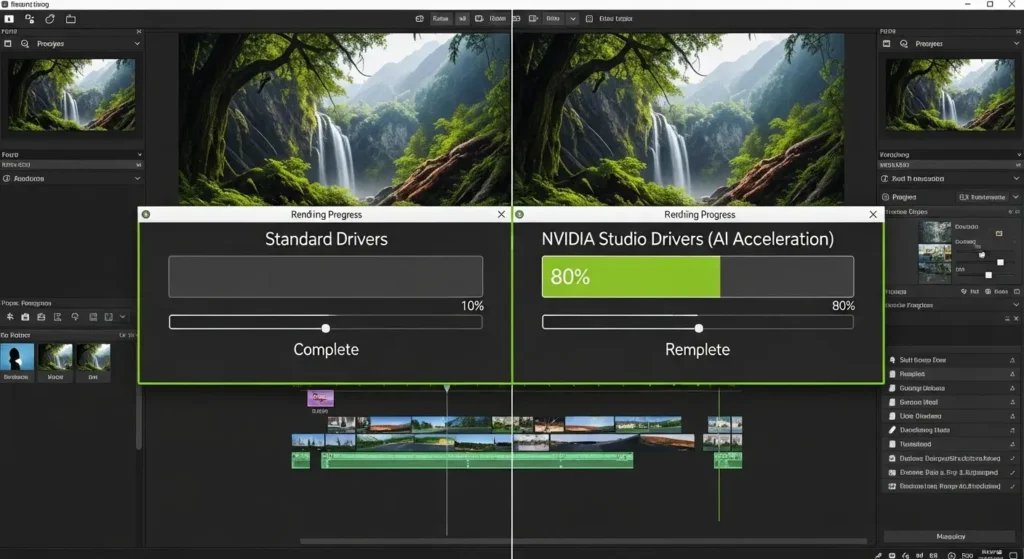Click the horizontal scrollbar below the timeline
Screen dimensions: 1024x559
pos(583,541)
